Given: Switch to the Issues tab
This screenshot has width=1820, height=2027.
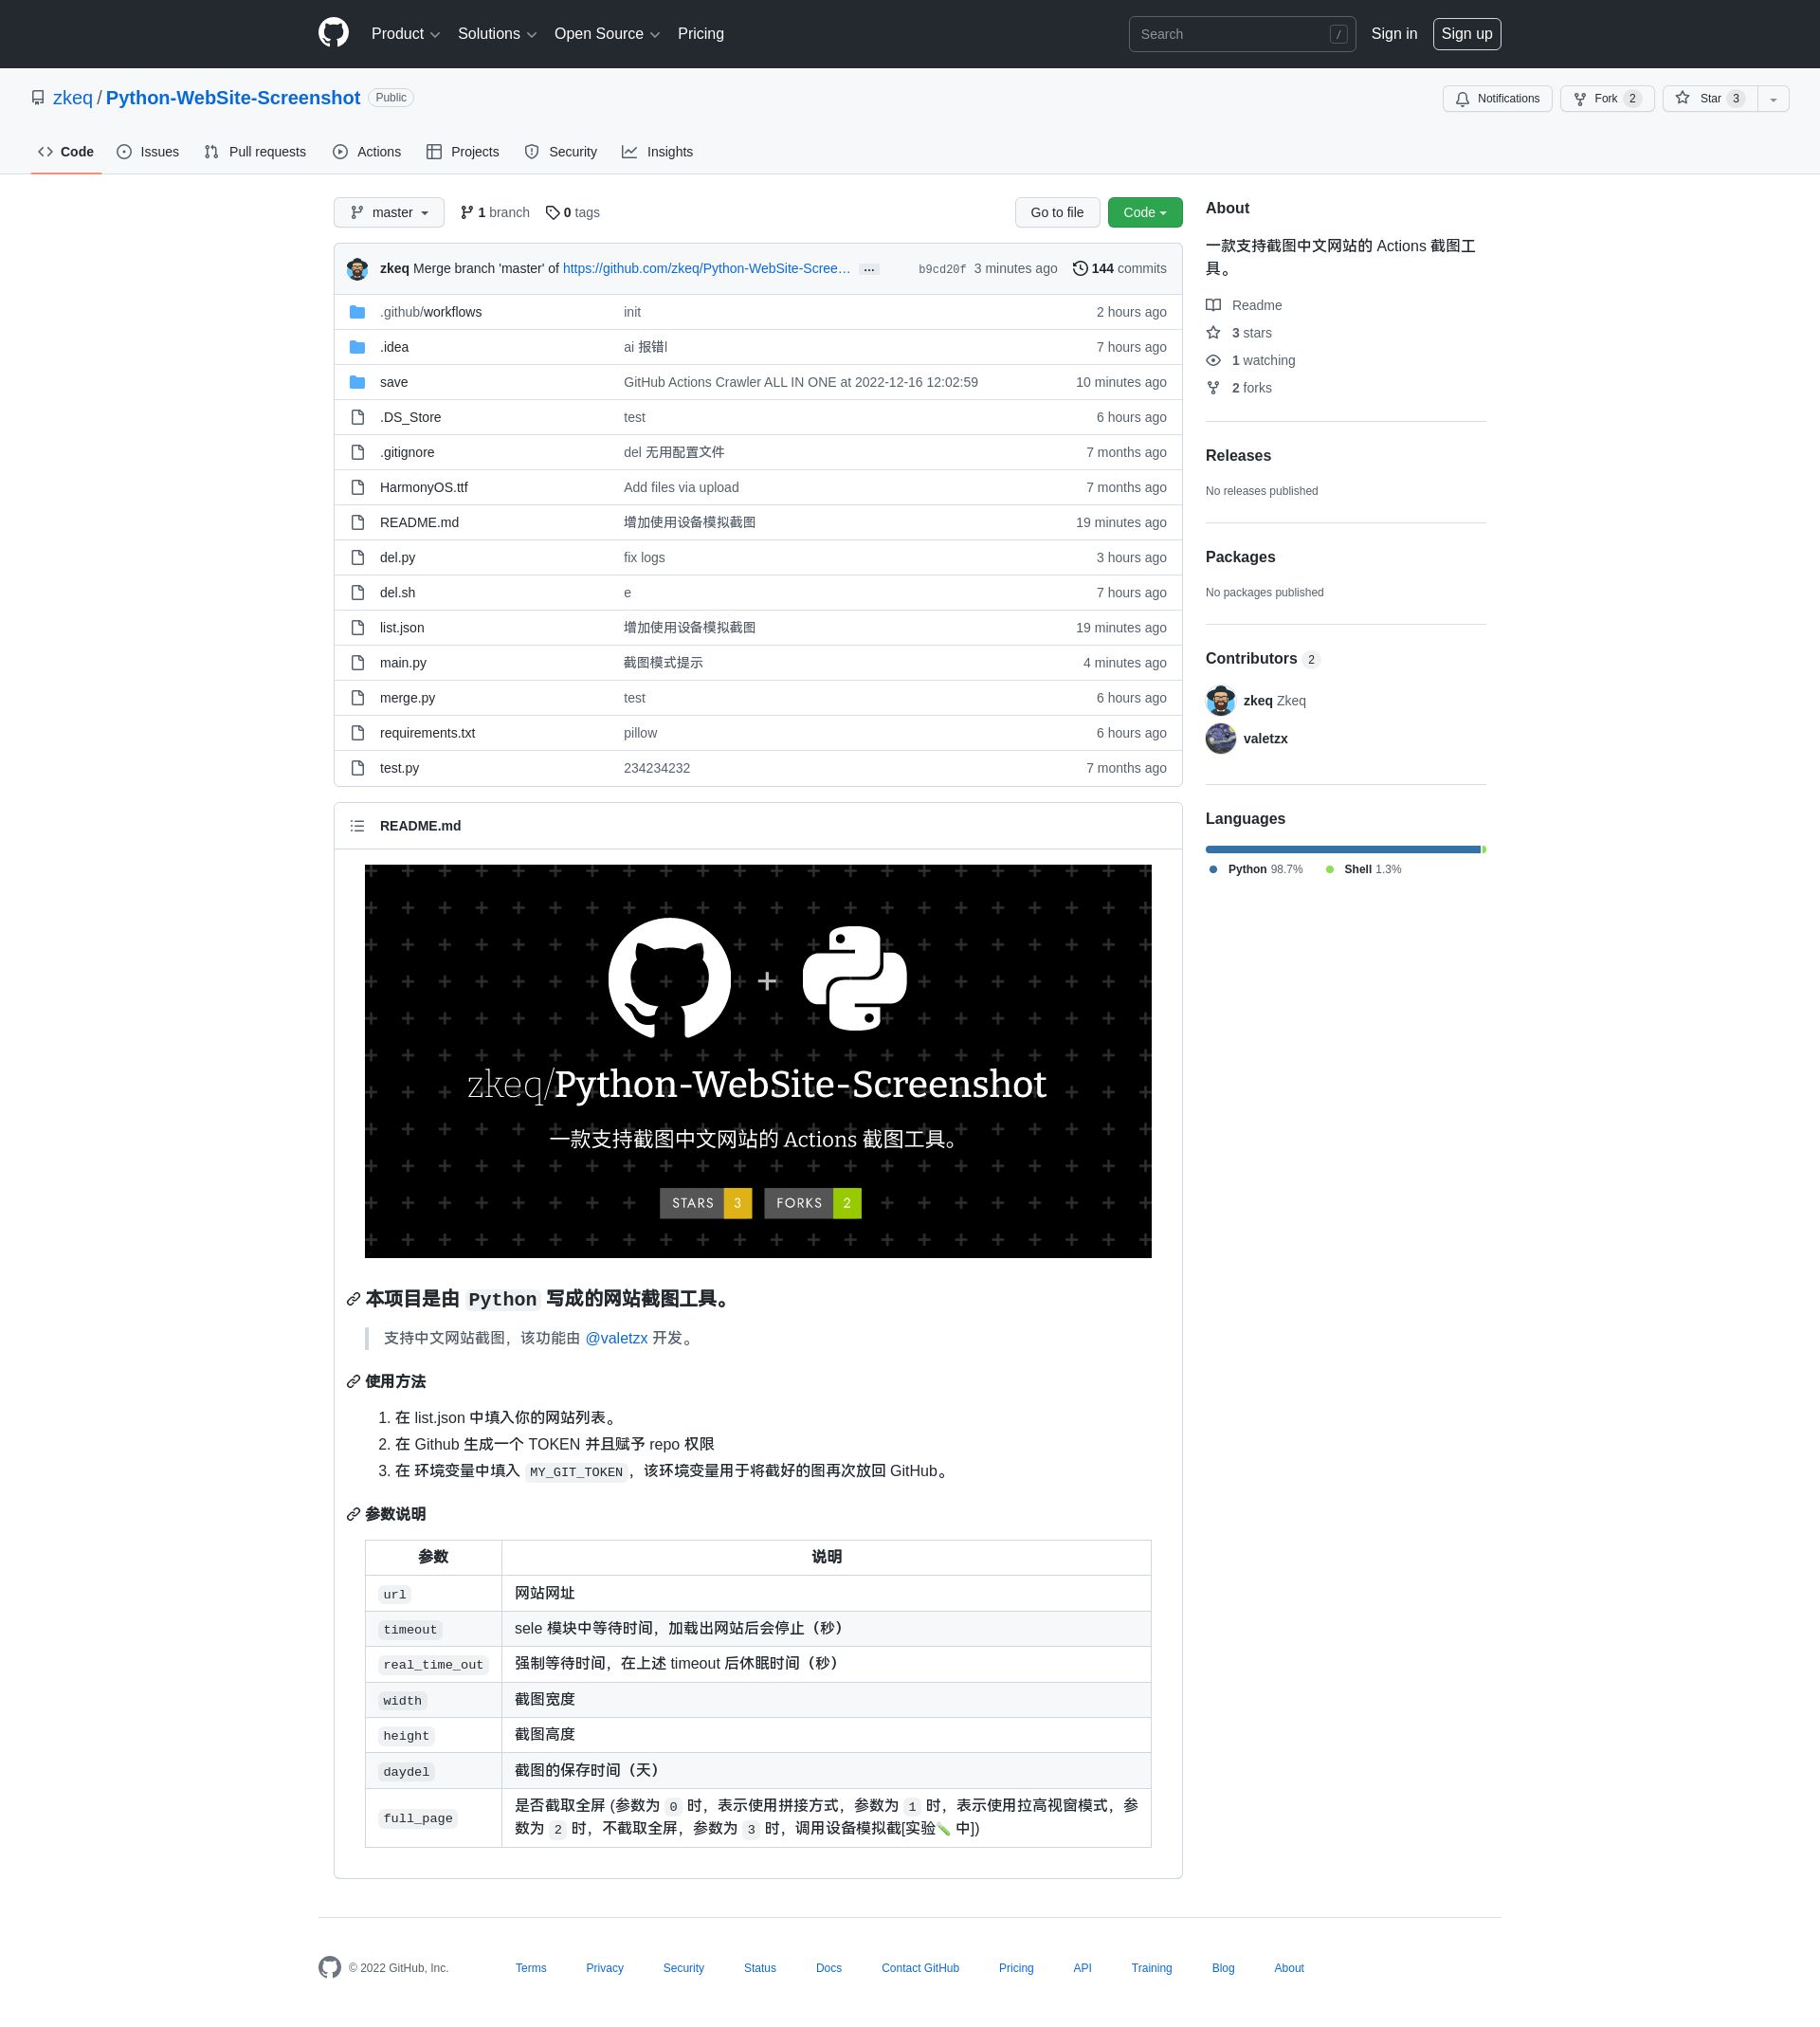Looking at the screenshot, I should (148, 151).
